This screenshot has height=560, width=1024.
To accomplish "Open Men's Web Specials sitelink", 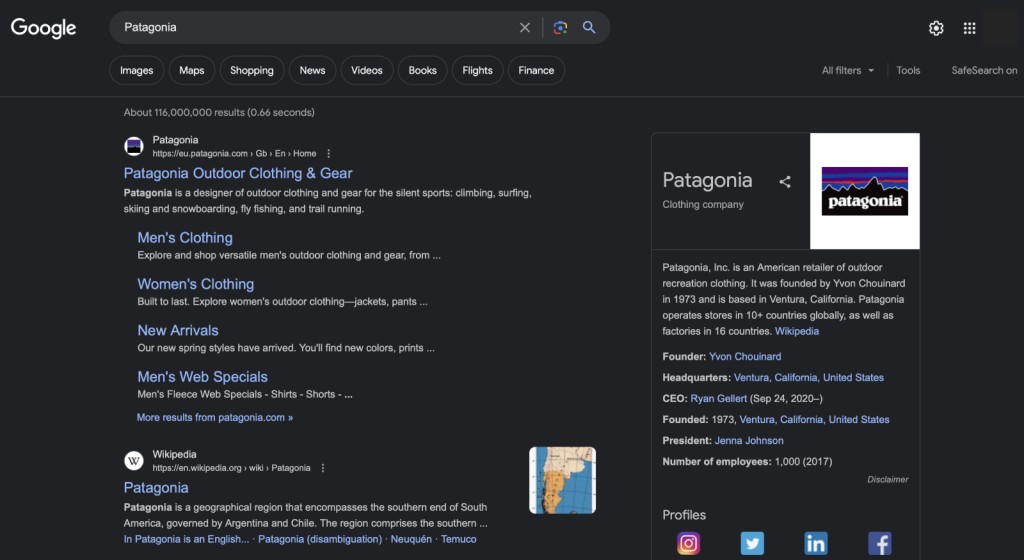I will tap(202, 377).
